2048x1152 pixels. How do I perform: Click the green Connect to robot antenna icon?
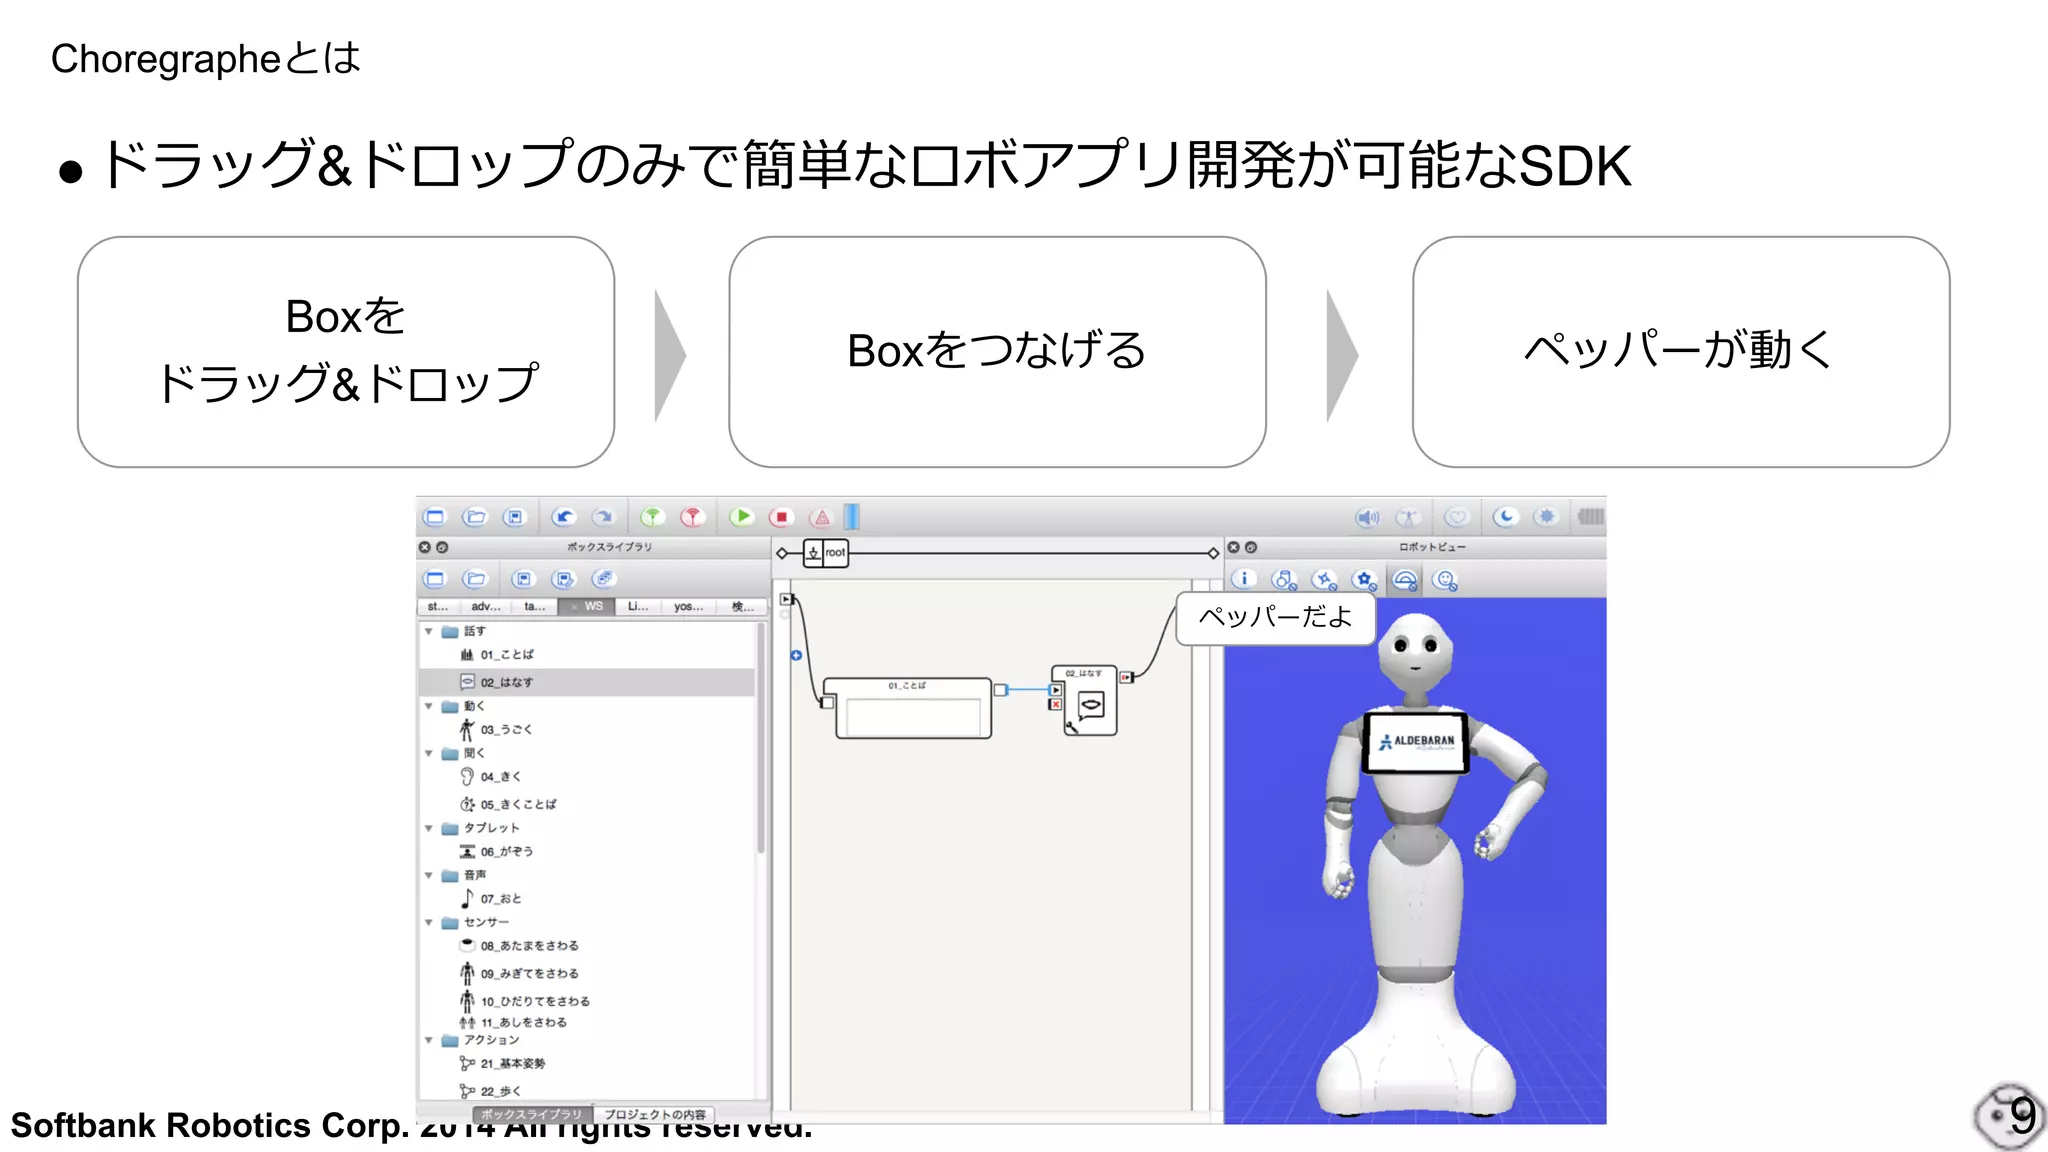click(652, 517)
